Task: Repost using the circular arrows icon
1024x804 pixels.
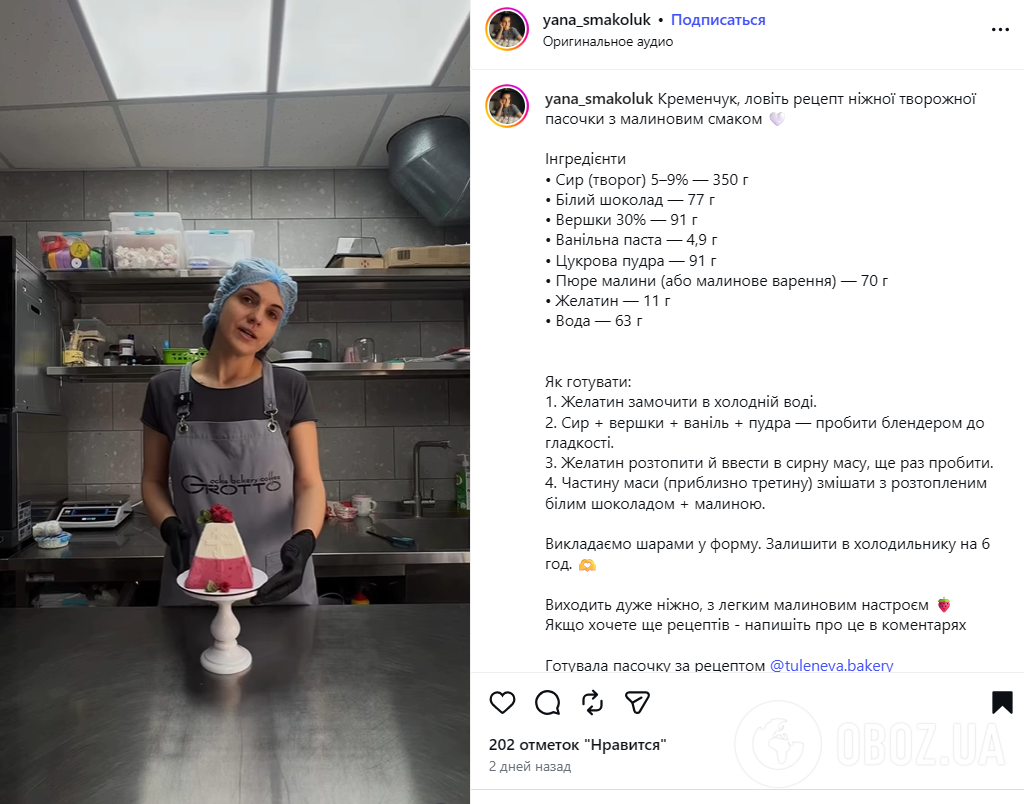Action: (592, 702)
